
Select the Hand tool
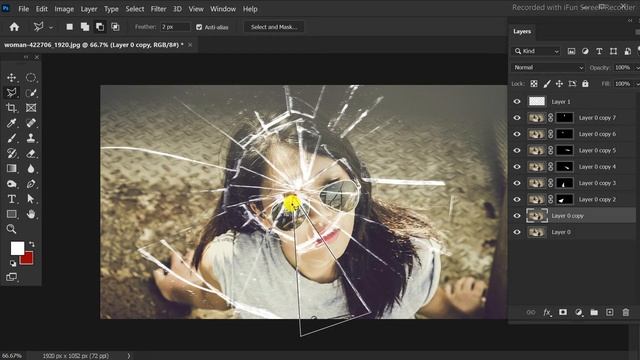tap(31, 214)
